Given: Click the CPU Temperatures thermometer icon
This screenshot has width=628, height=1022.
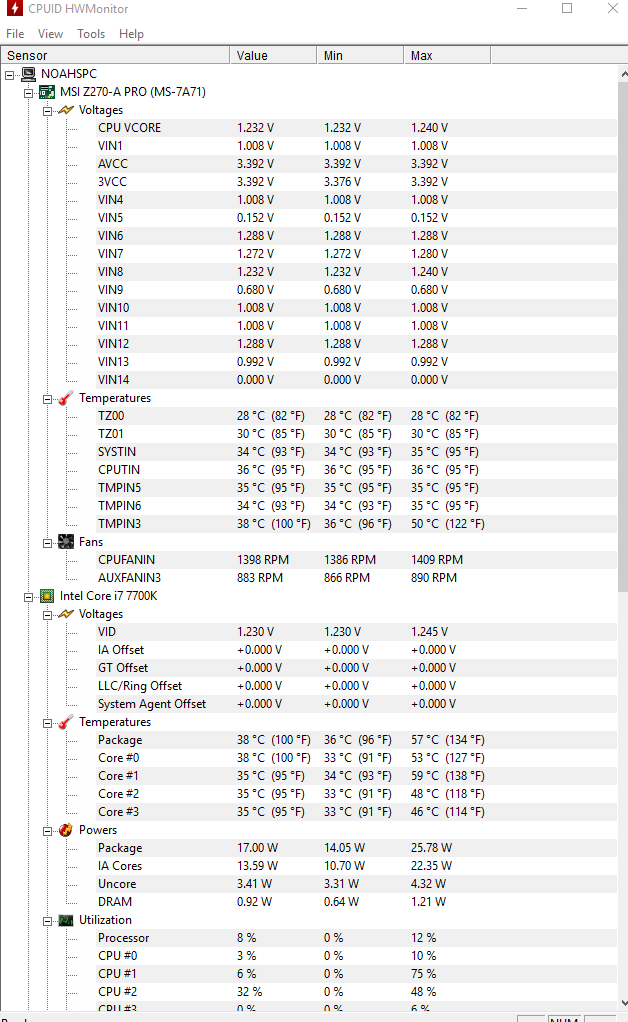Looking at the screenshot, I should click(66, 722).
